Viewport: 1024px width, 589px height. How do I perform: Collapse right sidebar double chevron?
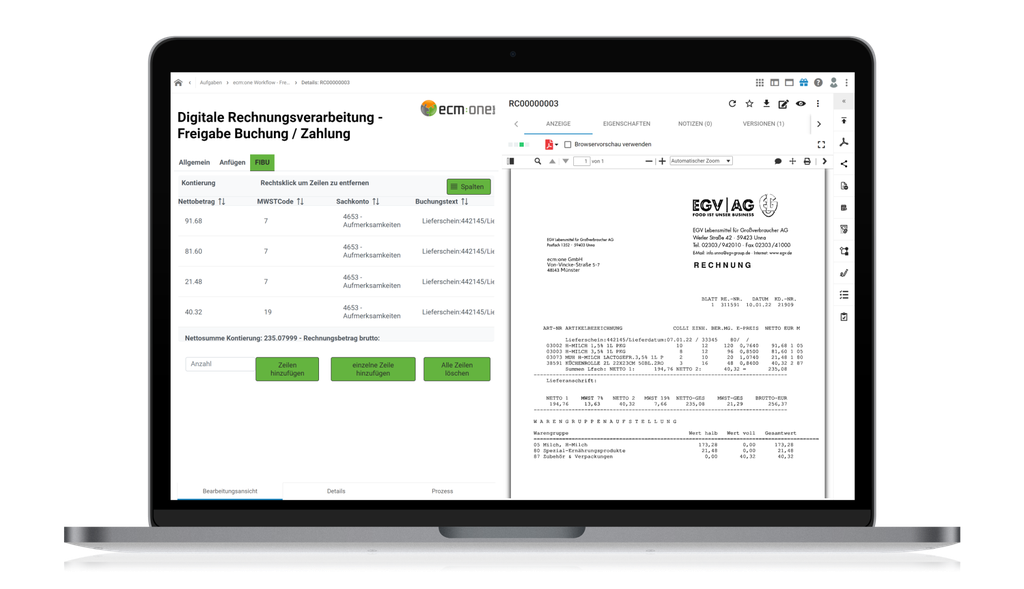844,101
